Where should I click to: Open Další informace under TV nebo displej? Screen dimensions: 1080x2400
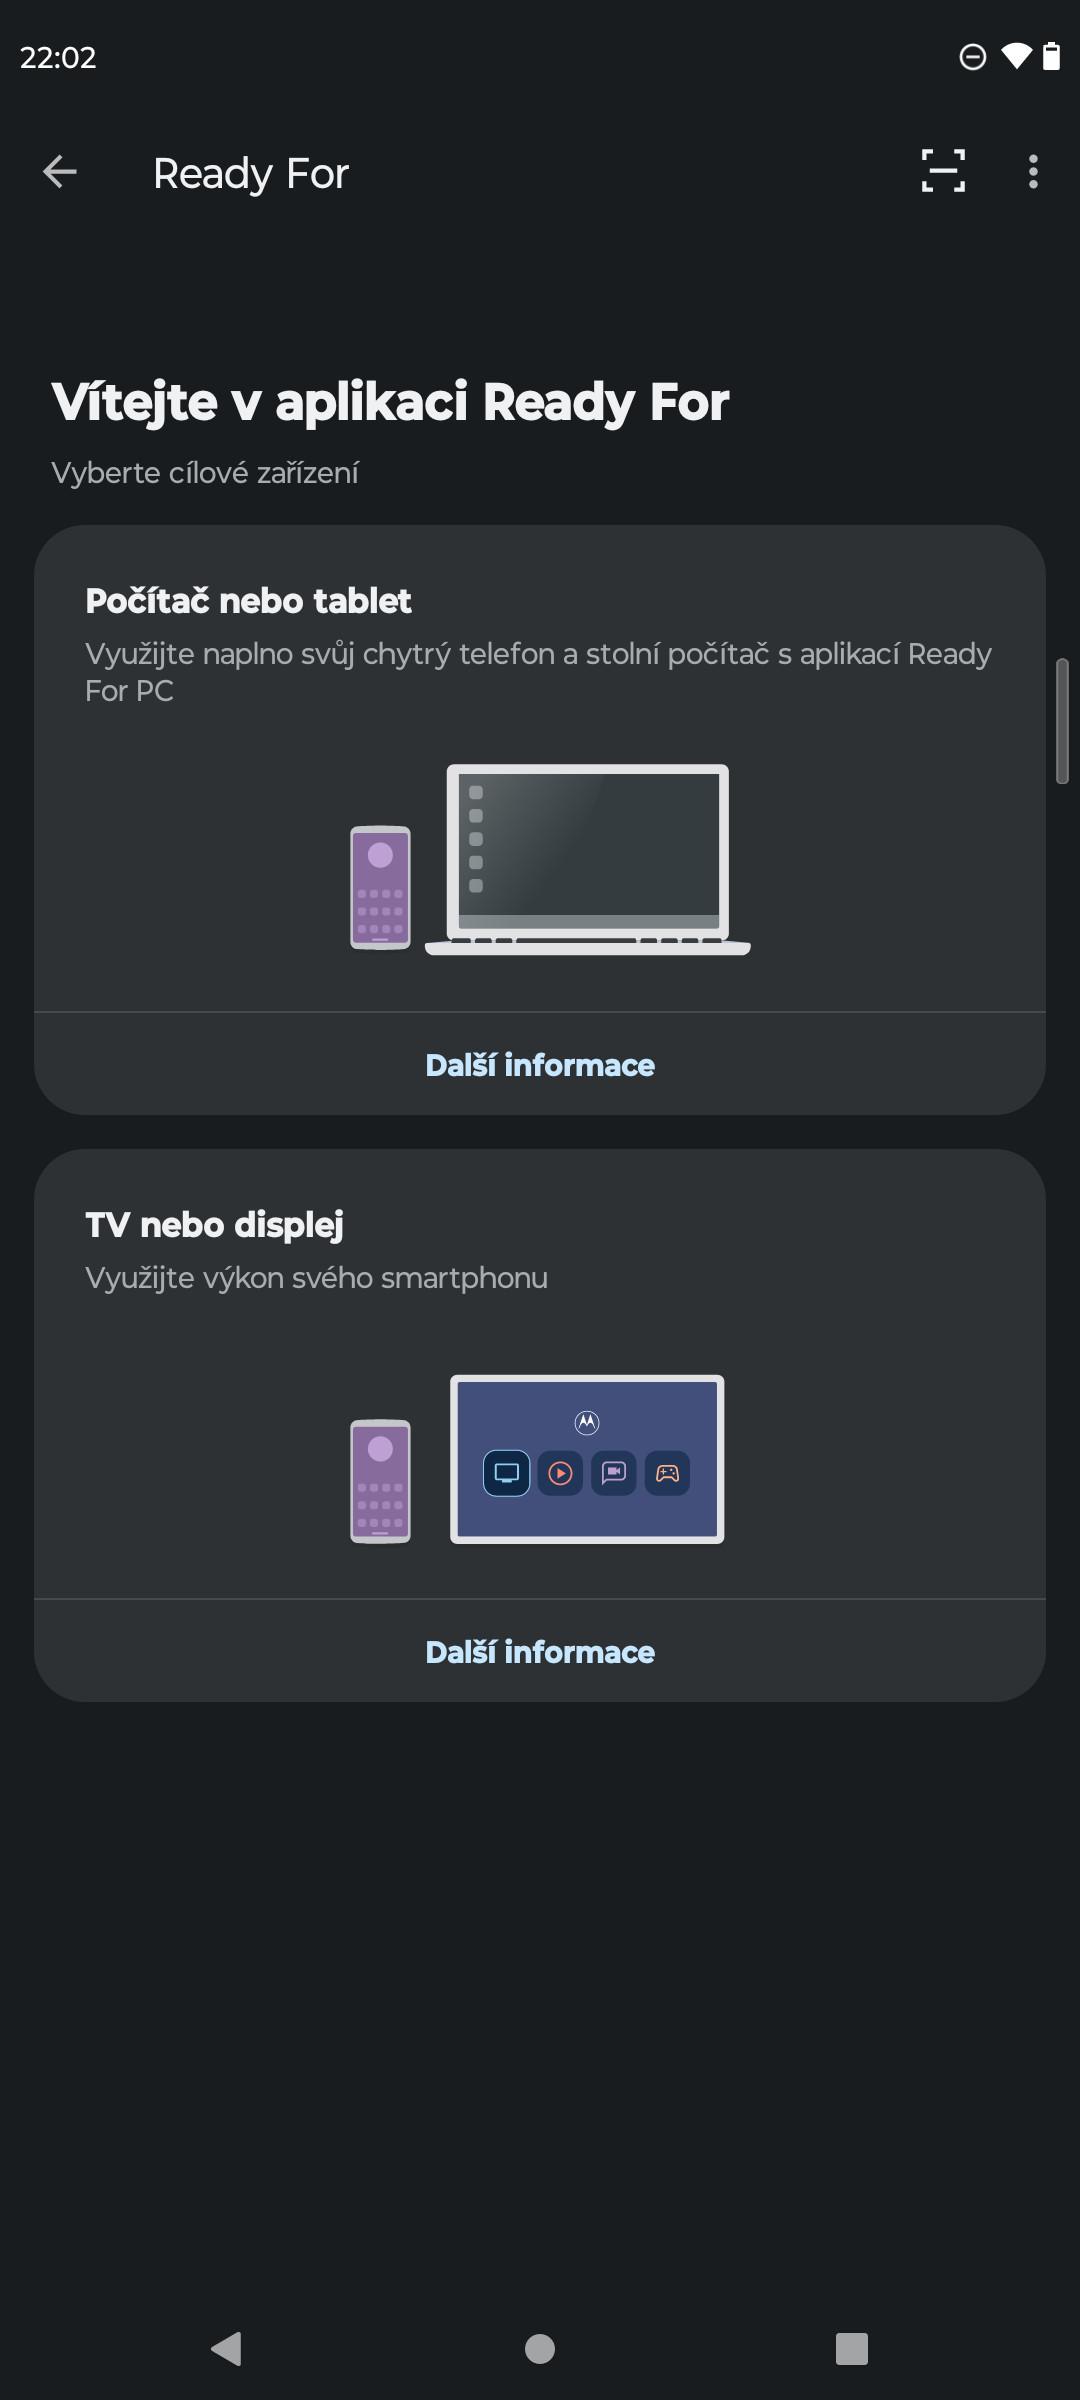pos(540,1652)
